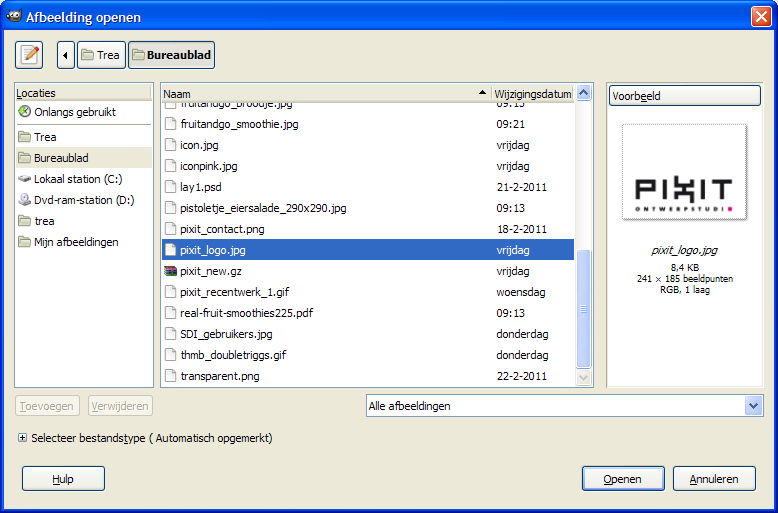Image resolution: width=778 pixels, height=513 pixels.
Task: Select pistoletje_eiersalade_290x290.jpg file
Action: click(x=368, y=208)
